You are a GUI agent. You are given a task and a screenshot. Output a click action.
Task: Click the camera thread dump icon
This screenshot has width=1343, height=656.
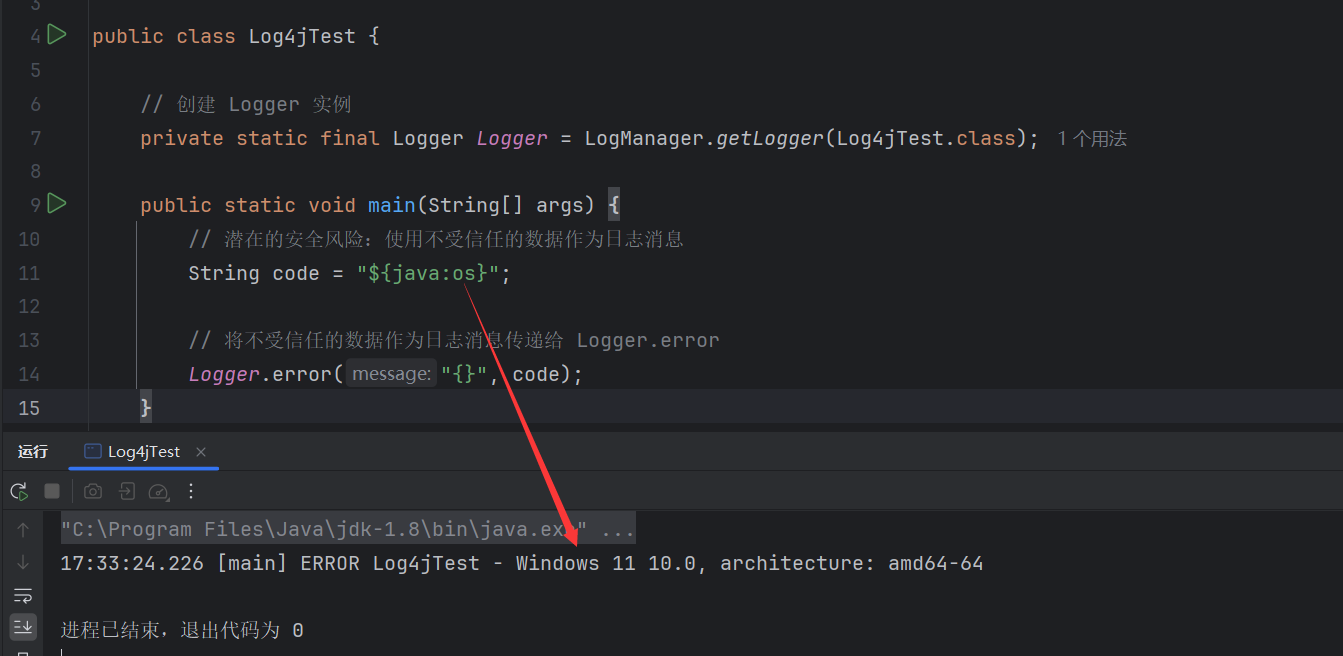(93, 491)
